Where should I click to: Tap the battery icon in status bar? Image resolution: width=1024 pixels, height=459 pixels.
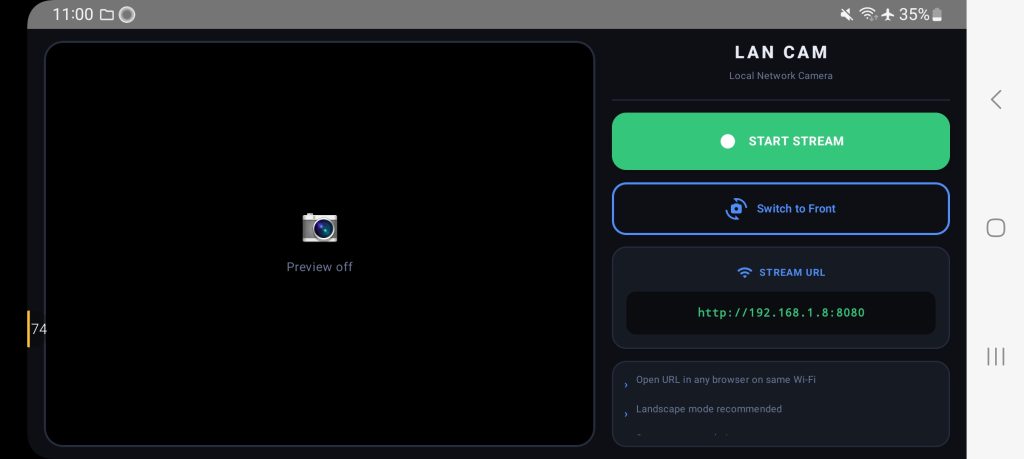(937, 14)
